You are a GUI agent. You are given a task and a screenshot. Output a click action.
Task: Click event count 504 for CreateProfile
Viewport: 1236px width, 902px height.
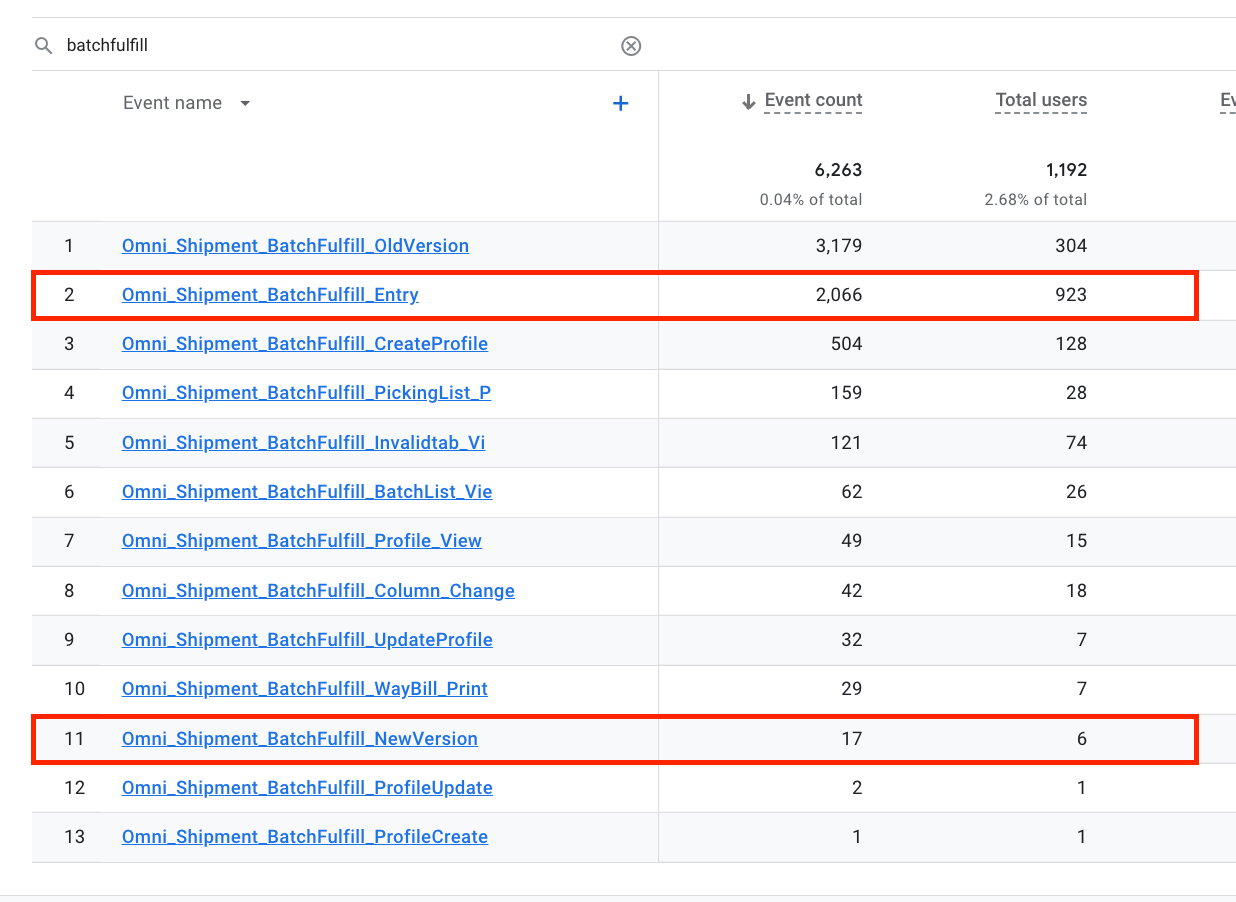coord(846,344)
